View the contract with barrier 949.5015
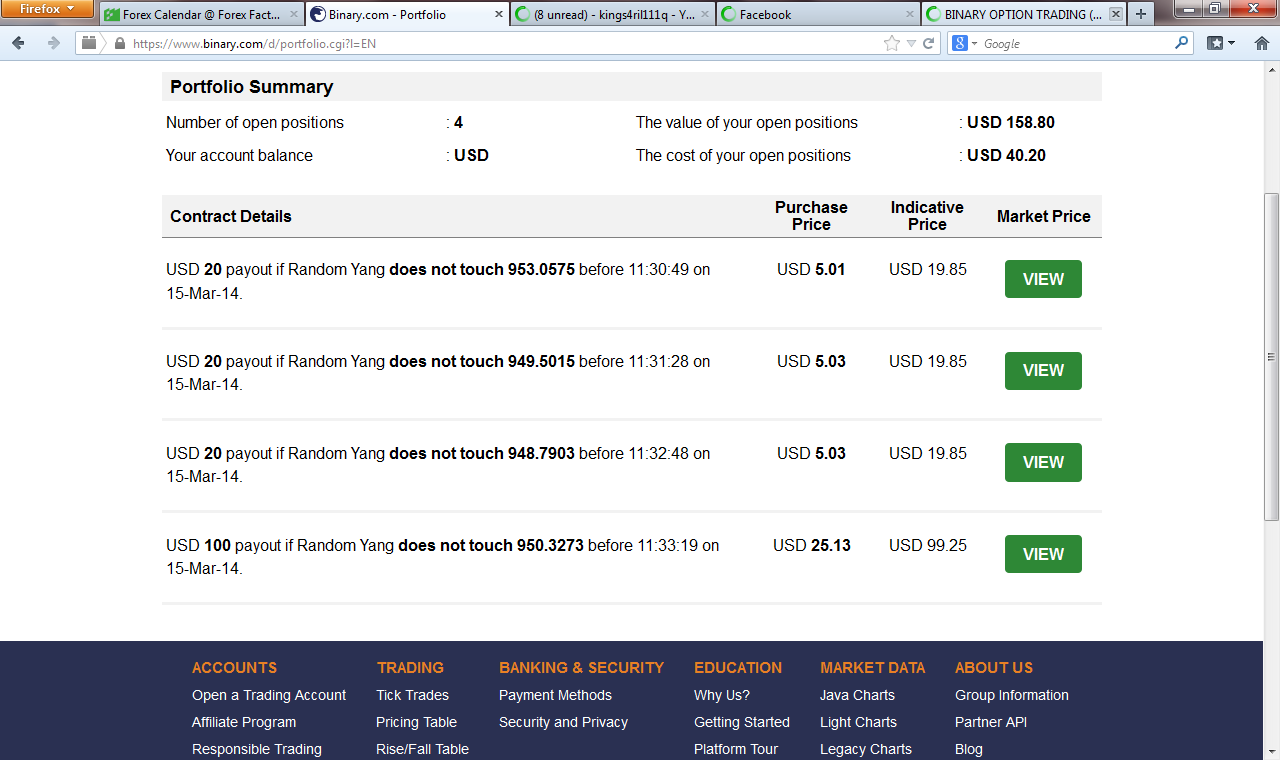This screenshot has width=1280, height=760. point(1043,371)
